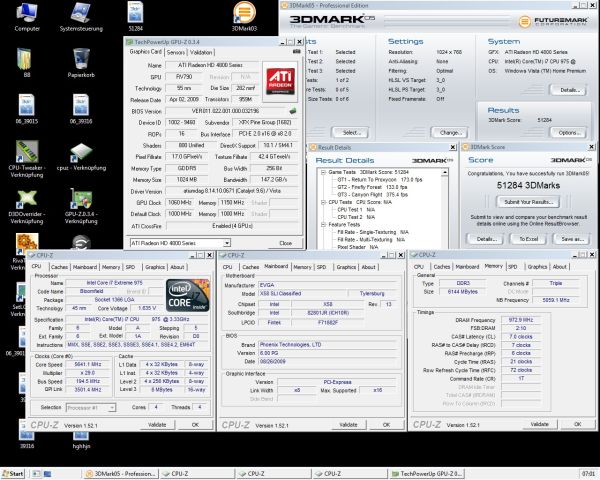The image size is (600, 480).
Task: Click the CPU Test 1 row
Action: [356, 209]
